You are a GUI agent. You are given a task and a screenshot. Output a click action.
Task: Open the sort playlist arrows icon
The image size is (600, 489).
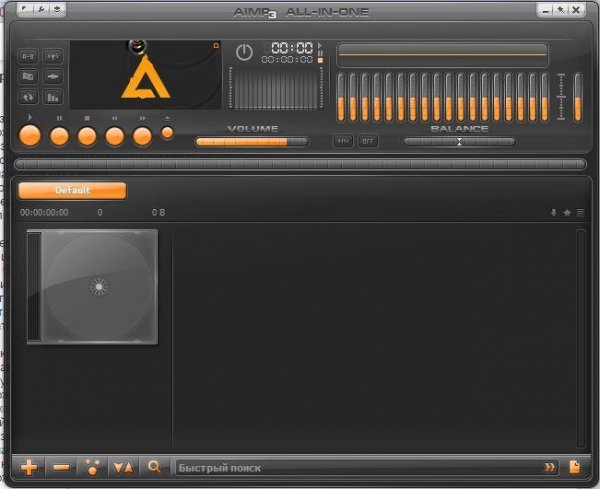point(123,467)
